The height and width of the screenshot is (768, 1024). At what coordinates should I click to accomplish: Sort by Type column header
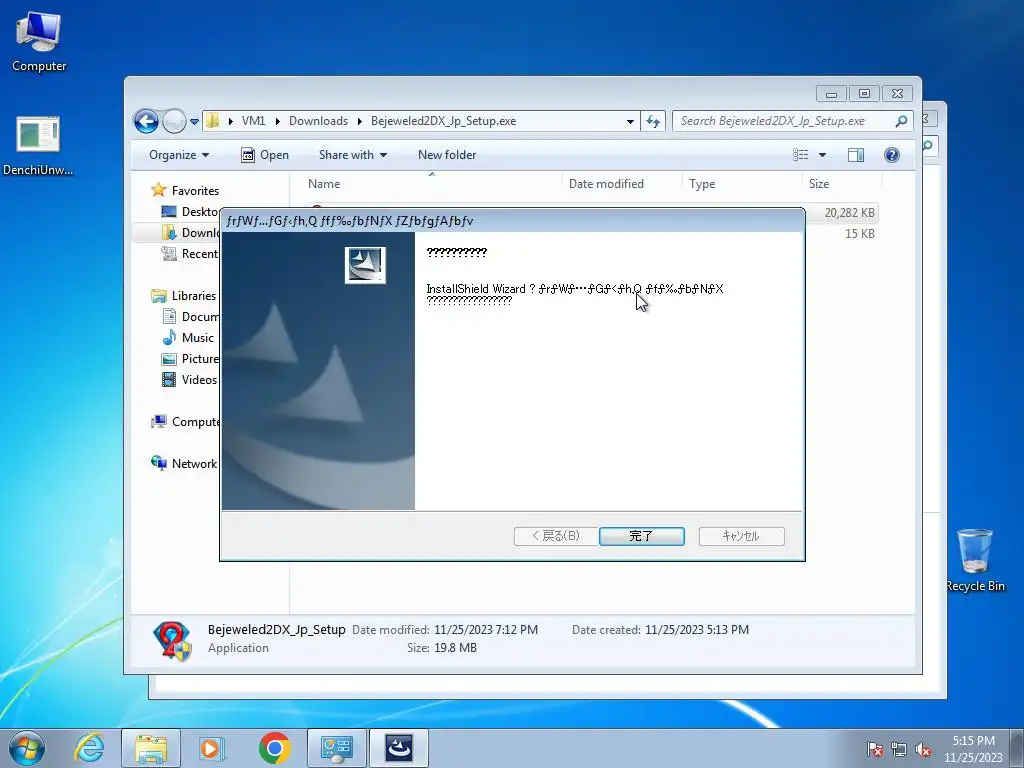pos(742,184)
